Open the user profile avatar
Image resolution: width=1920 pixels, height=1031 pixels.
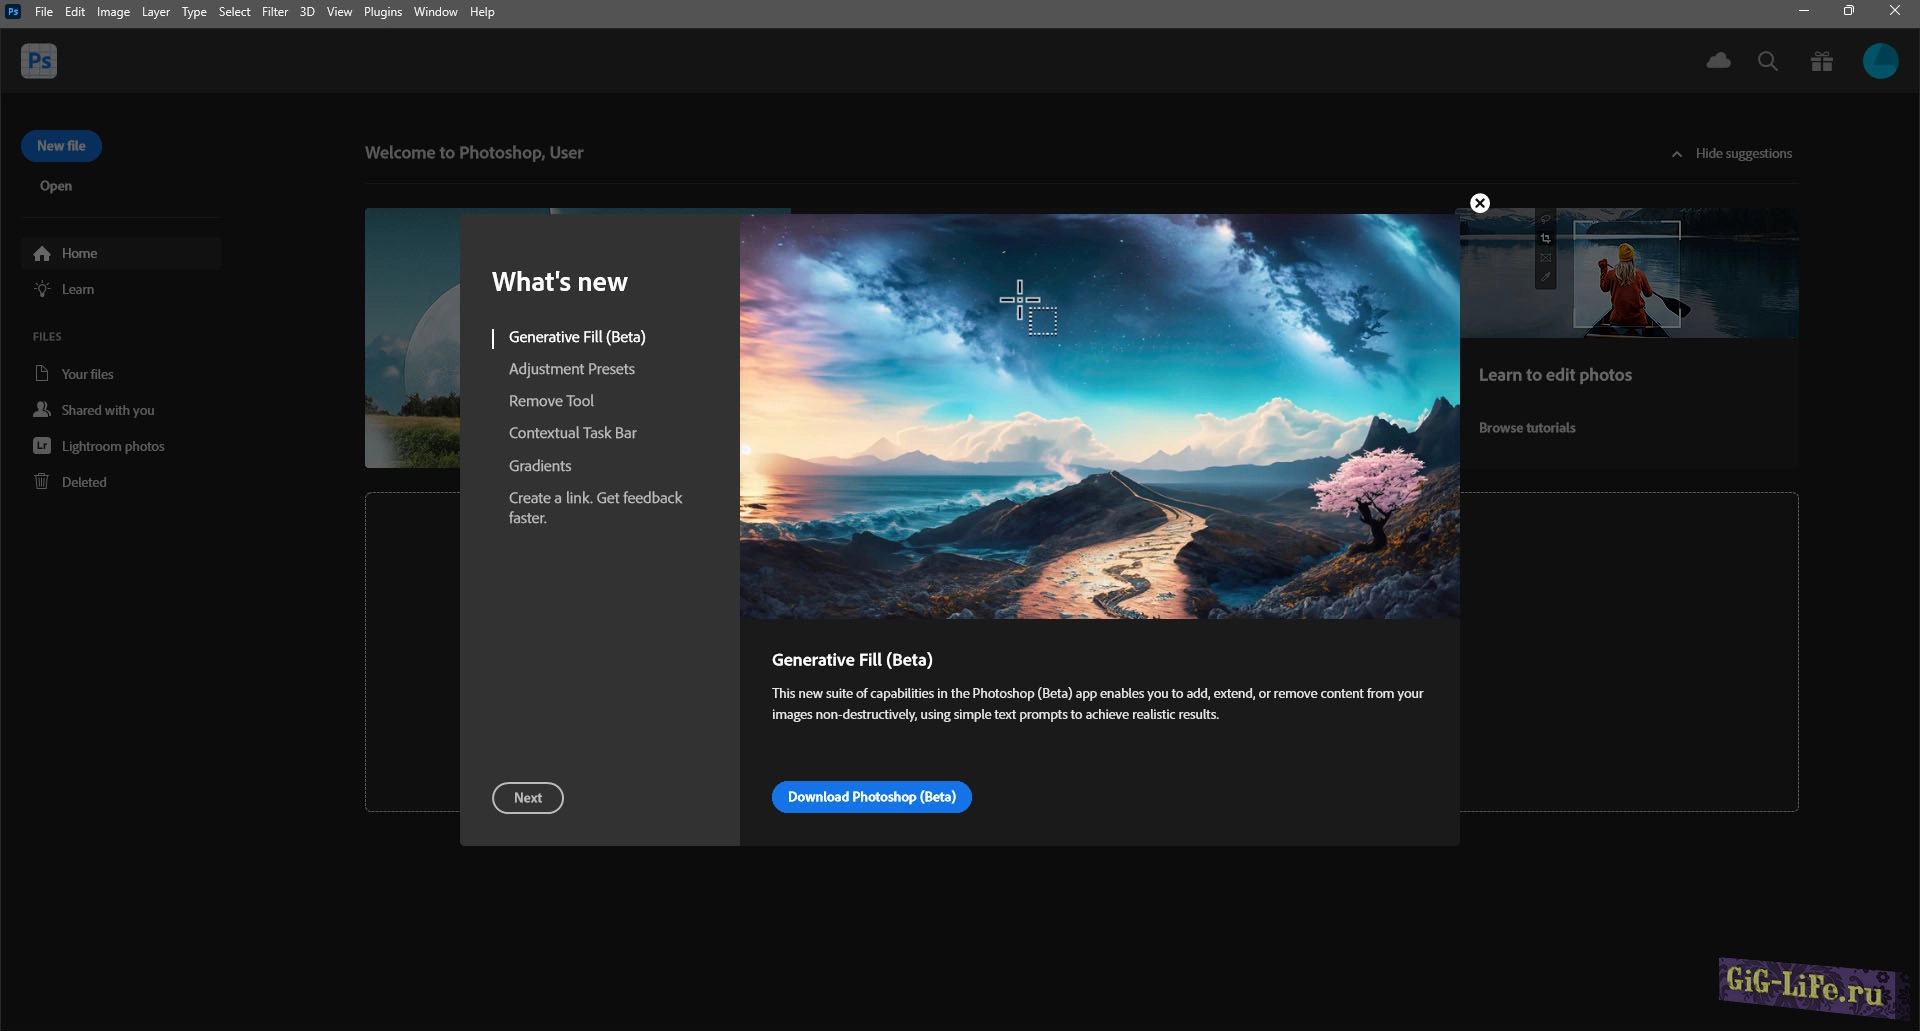pos(1880,61)
